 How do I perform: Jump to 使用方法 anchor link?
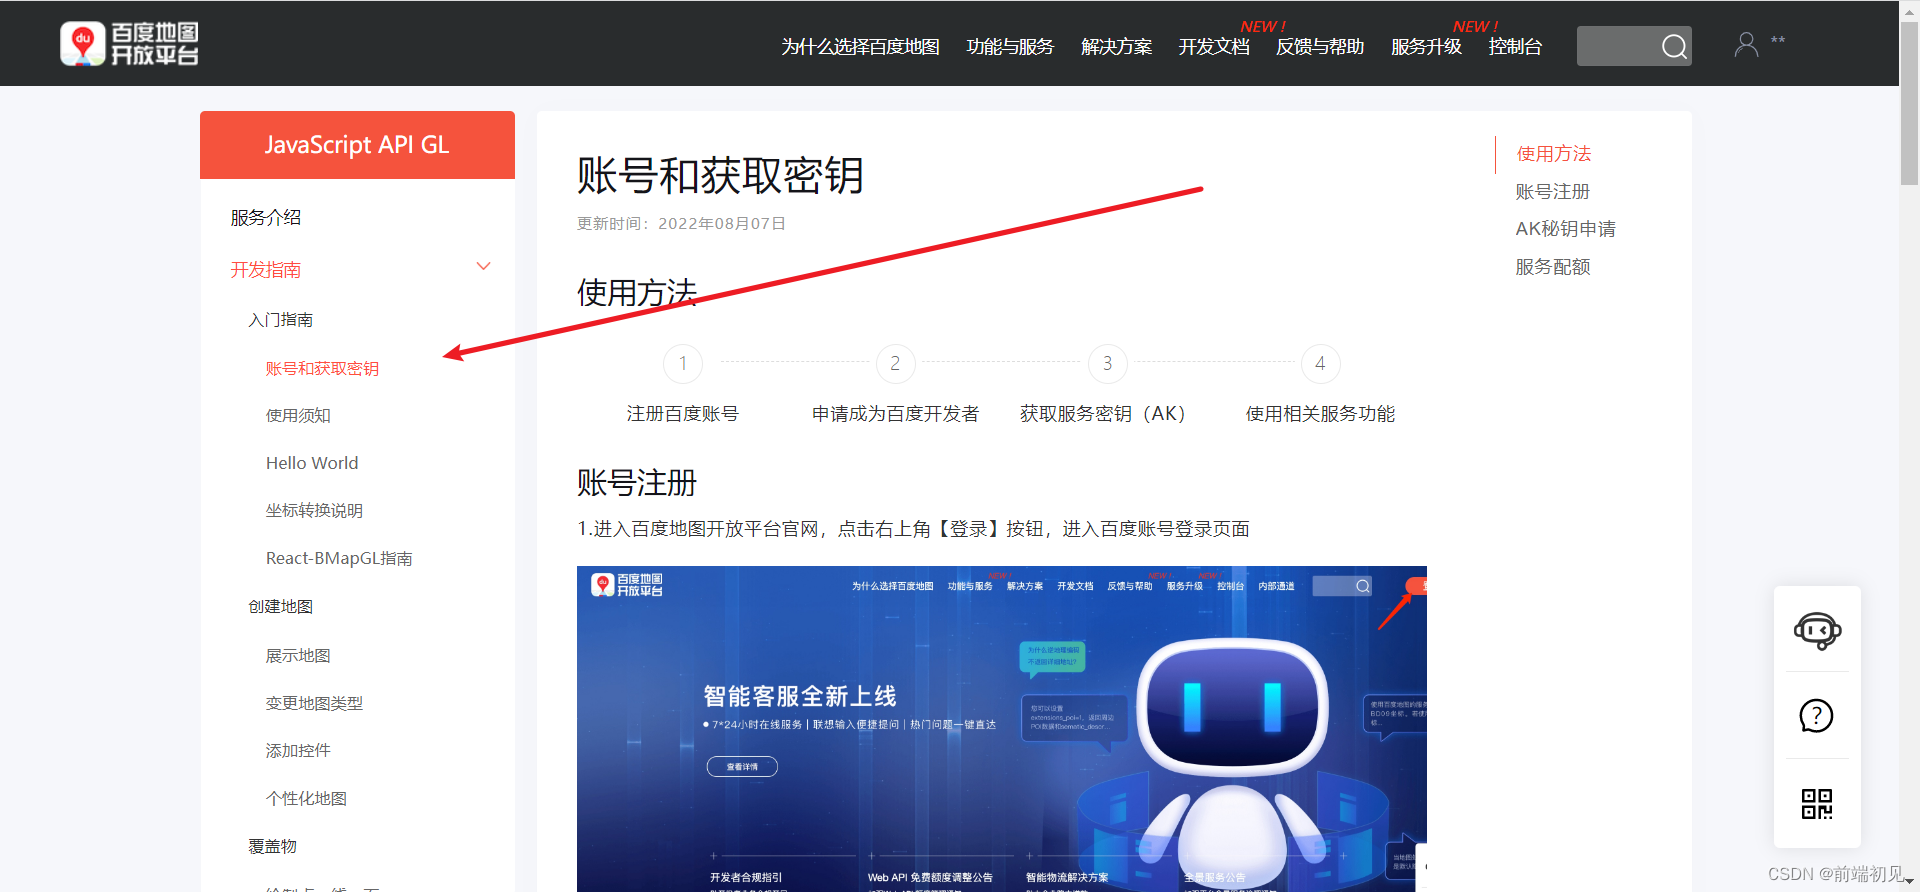[1553, 154]
